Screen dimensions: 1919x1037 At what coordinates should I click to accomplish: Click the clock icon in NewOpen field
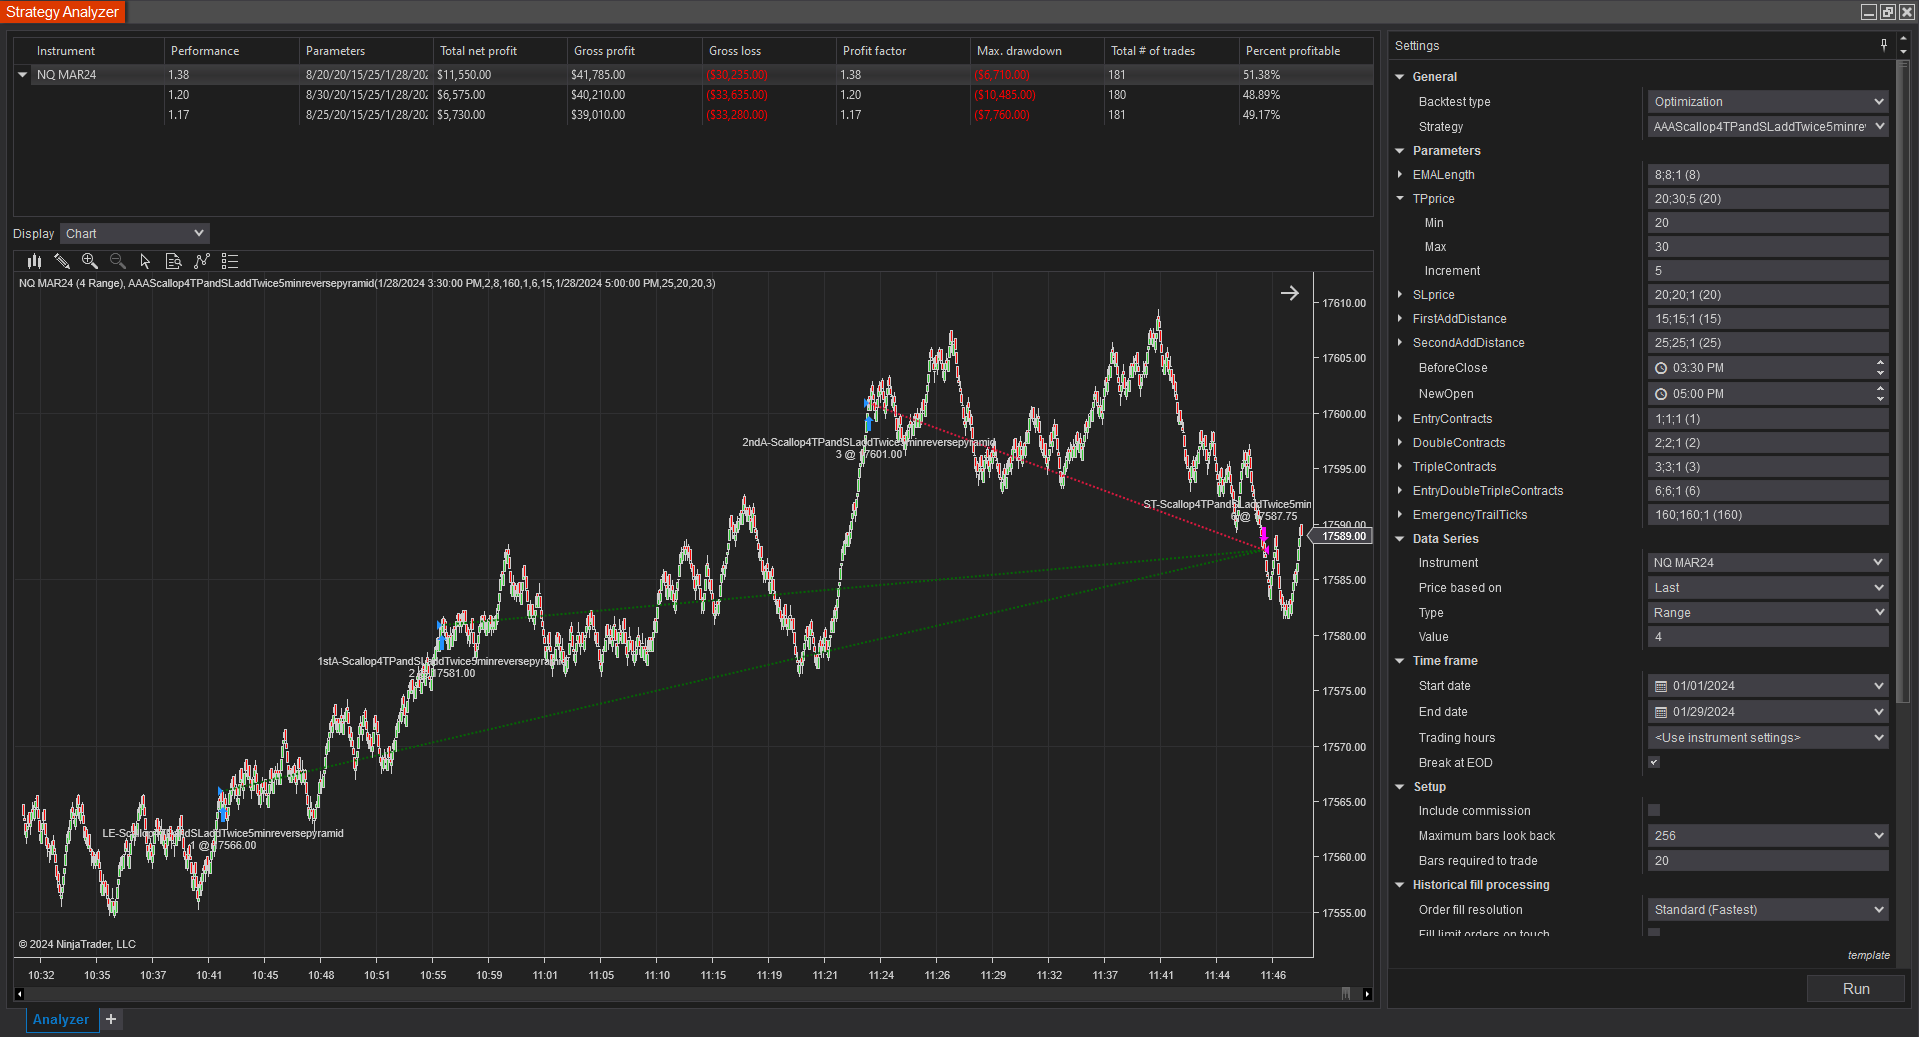[x=1661, y=394]
